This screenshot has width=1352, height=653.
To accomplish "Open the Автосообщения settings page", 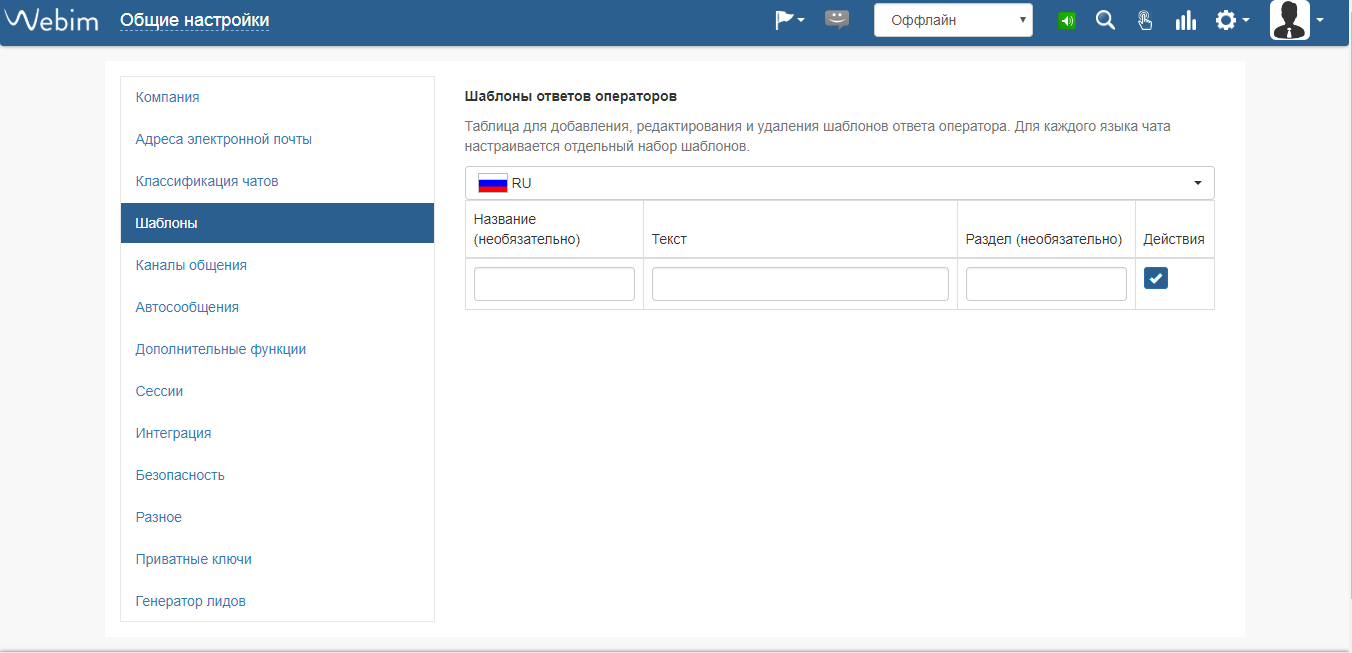I will (187, 307).
